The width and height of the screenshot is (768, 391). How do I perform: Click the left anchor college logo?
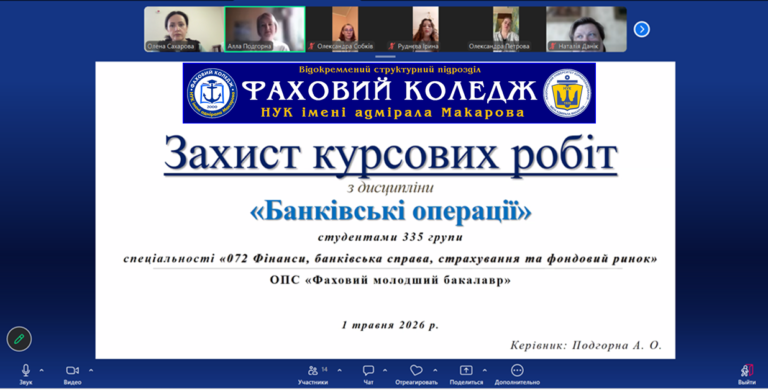212,93
